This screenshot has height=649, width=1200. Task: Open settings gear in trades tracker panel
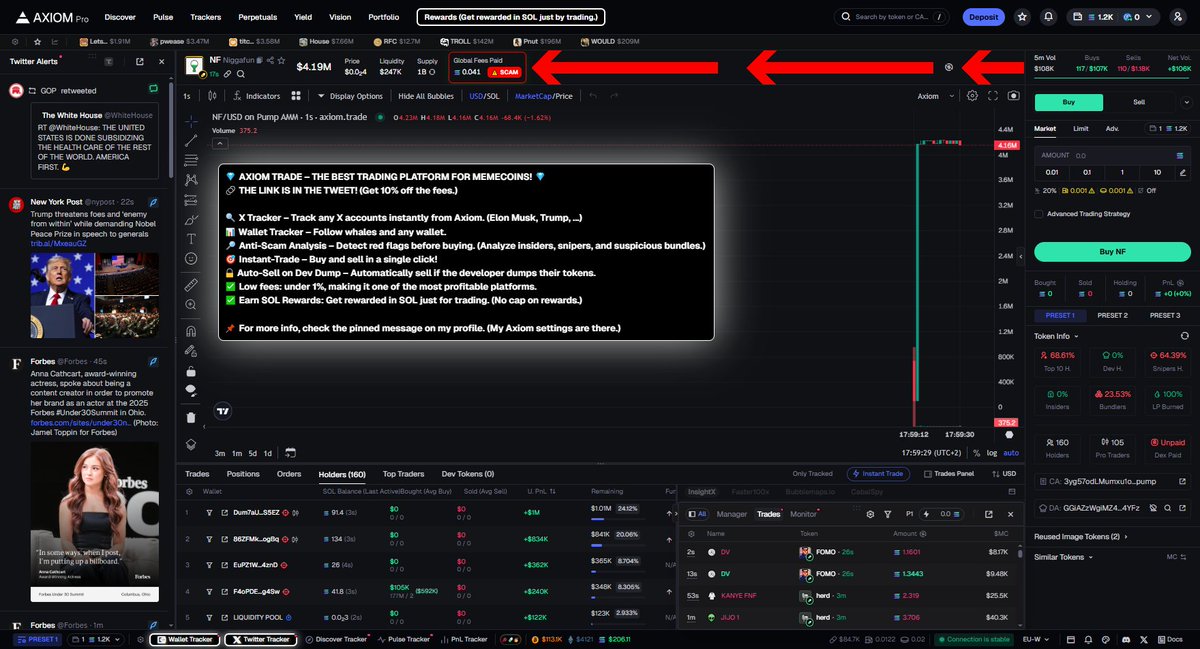tap(870, 514)
